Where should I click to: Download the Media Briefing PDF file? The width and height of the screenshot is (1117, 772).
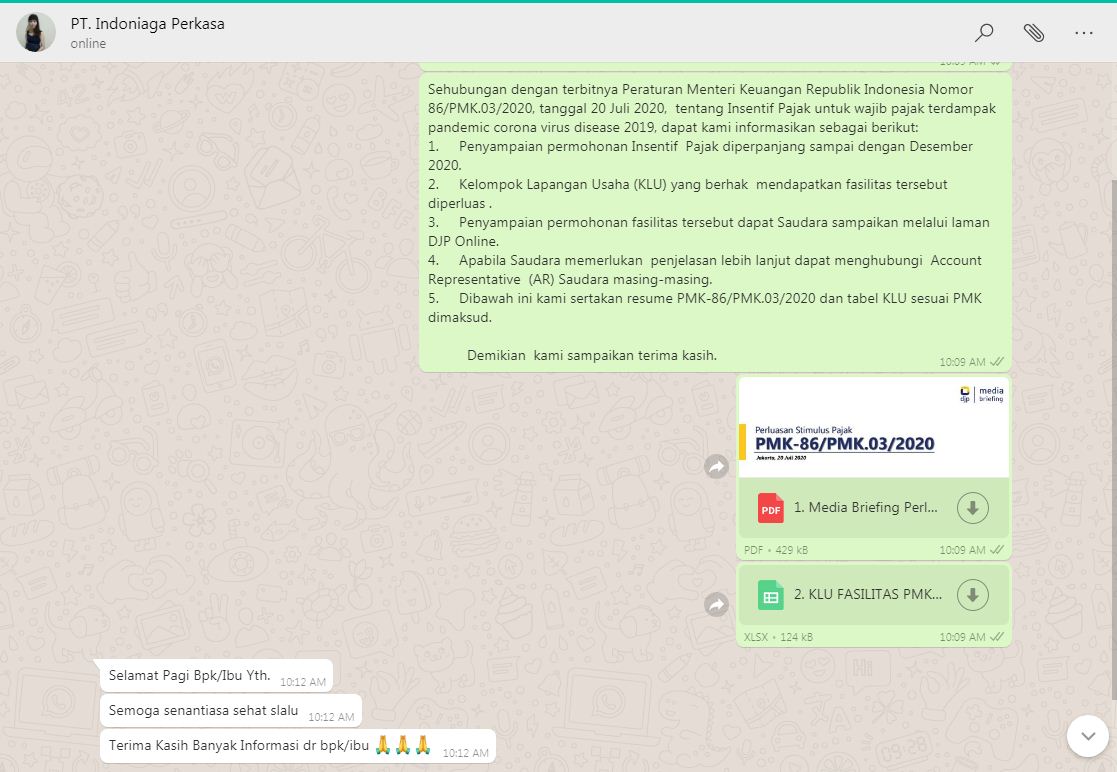click(972, 508)
